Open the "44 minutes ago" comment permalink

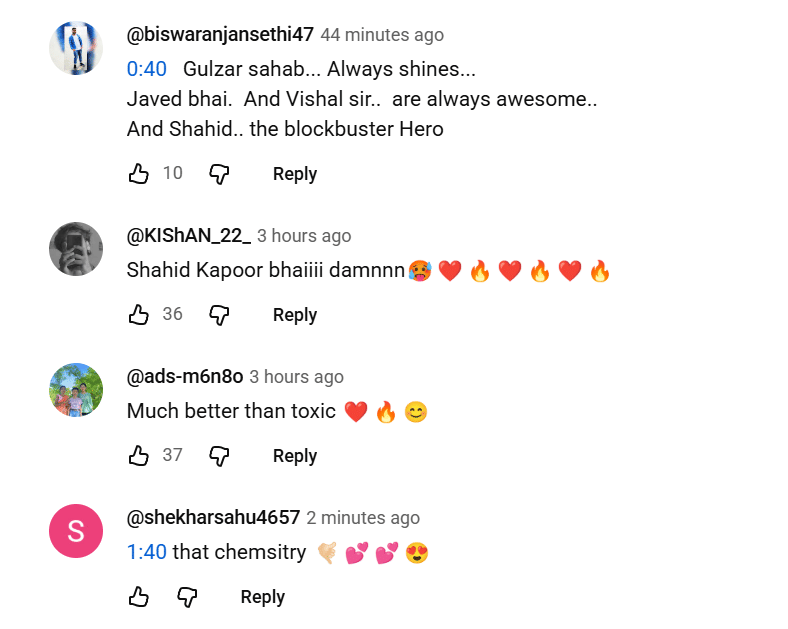coord(382,35)
